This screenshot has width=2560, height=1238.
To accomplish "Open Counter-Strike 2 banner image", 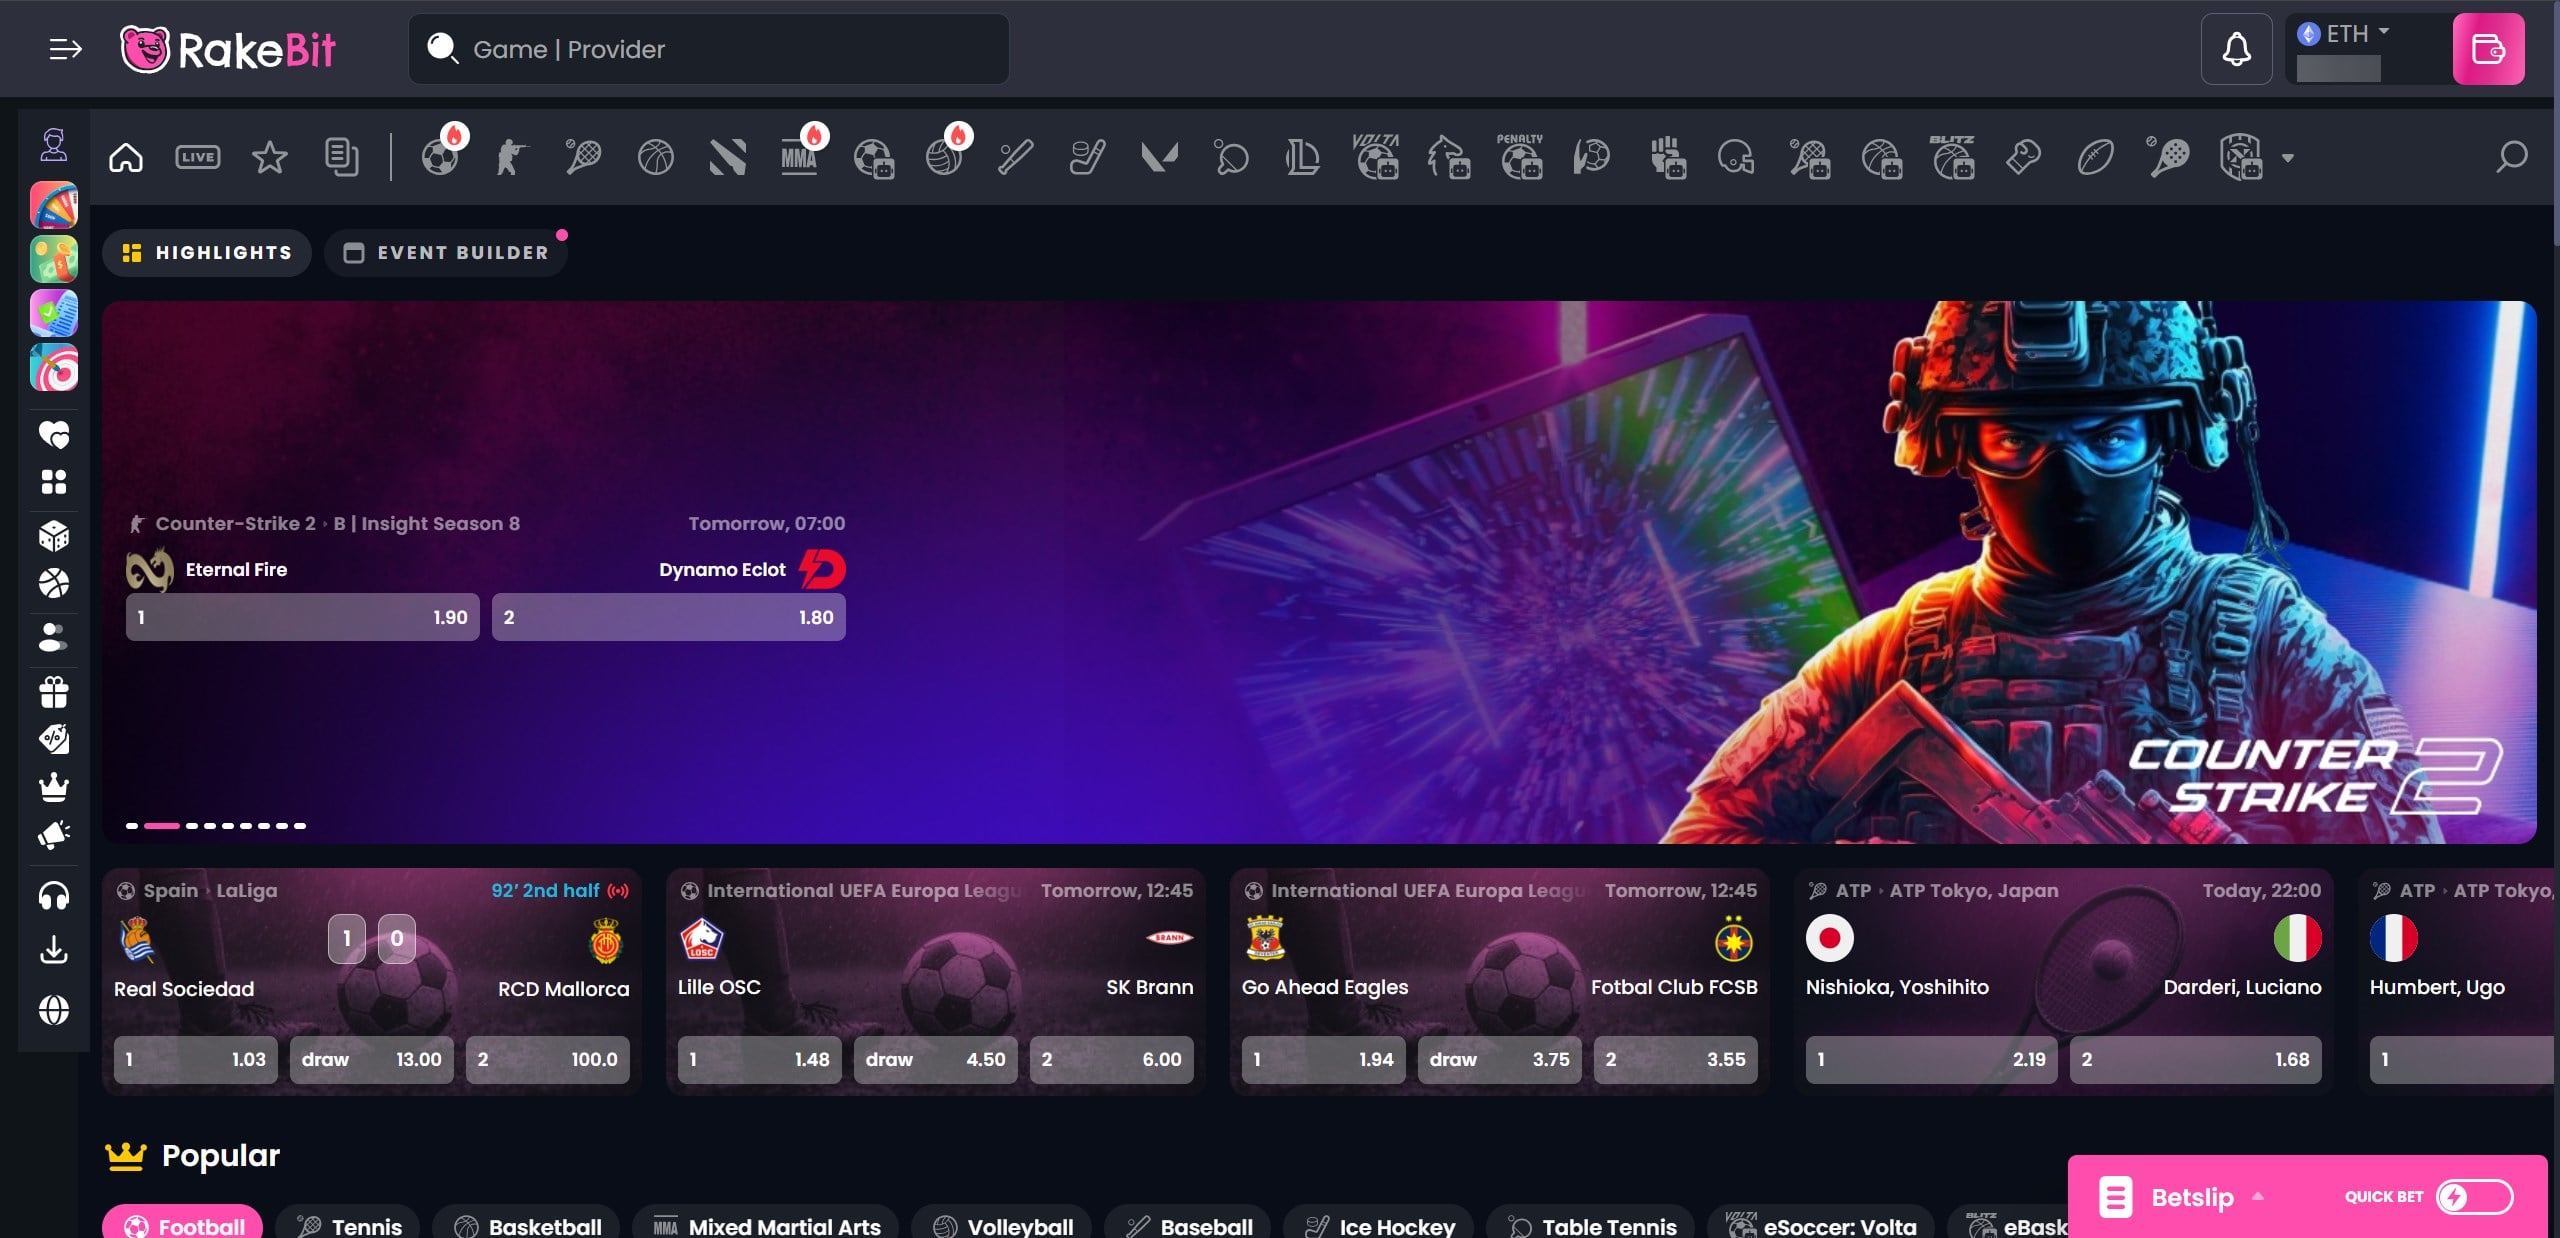I will [1319, 572].
